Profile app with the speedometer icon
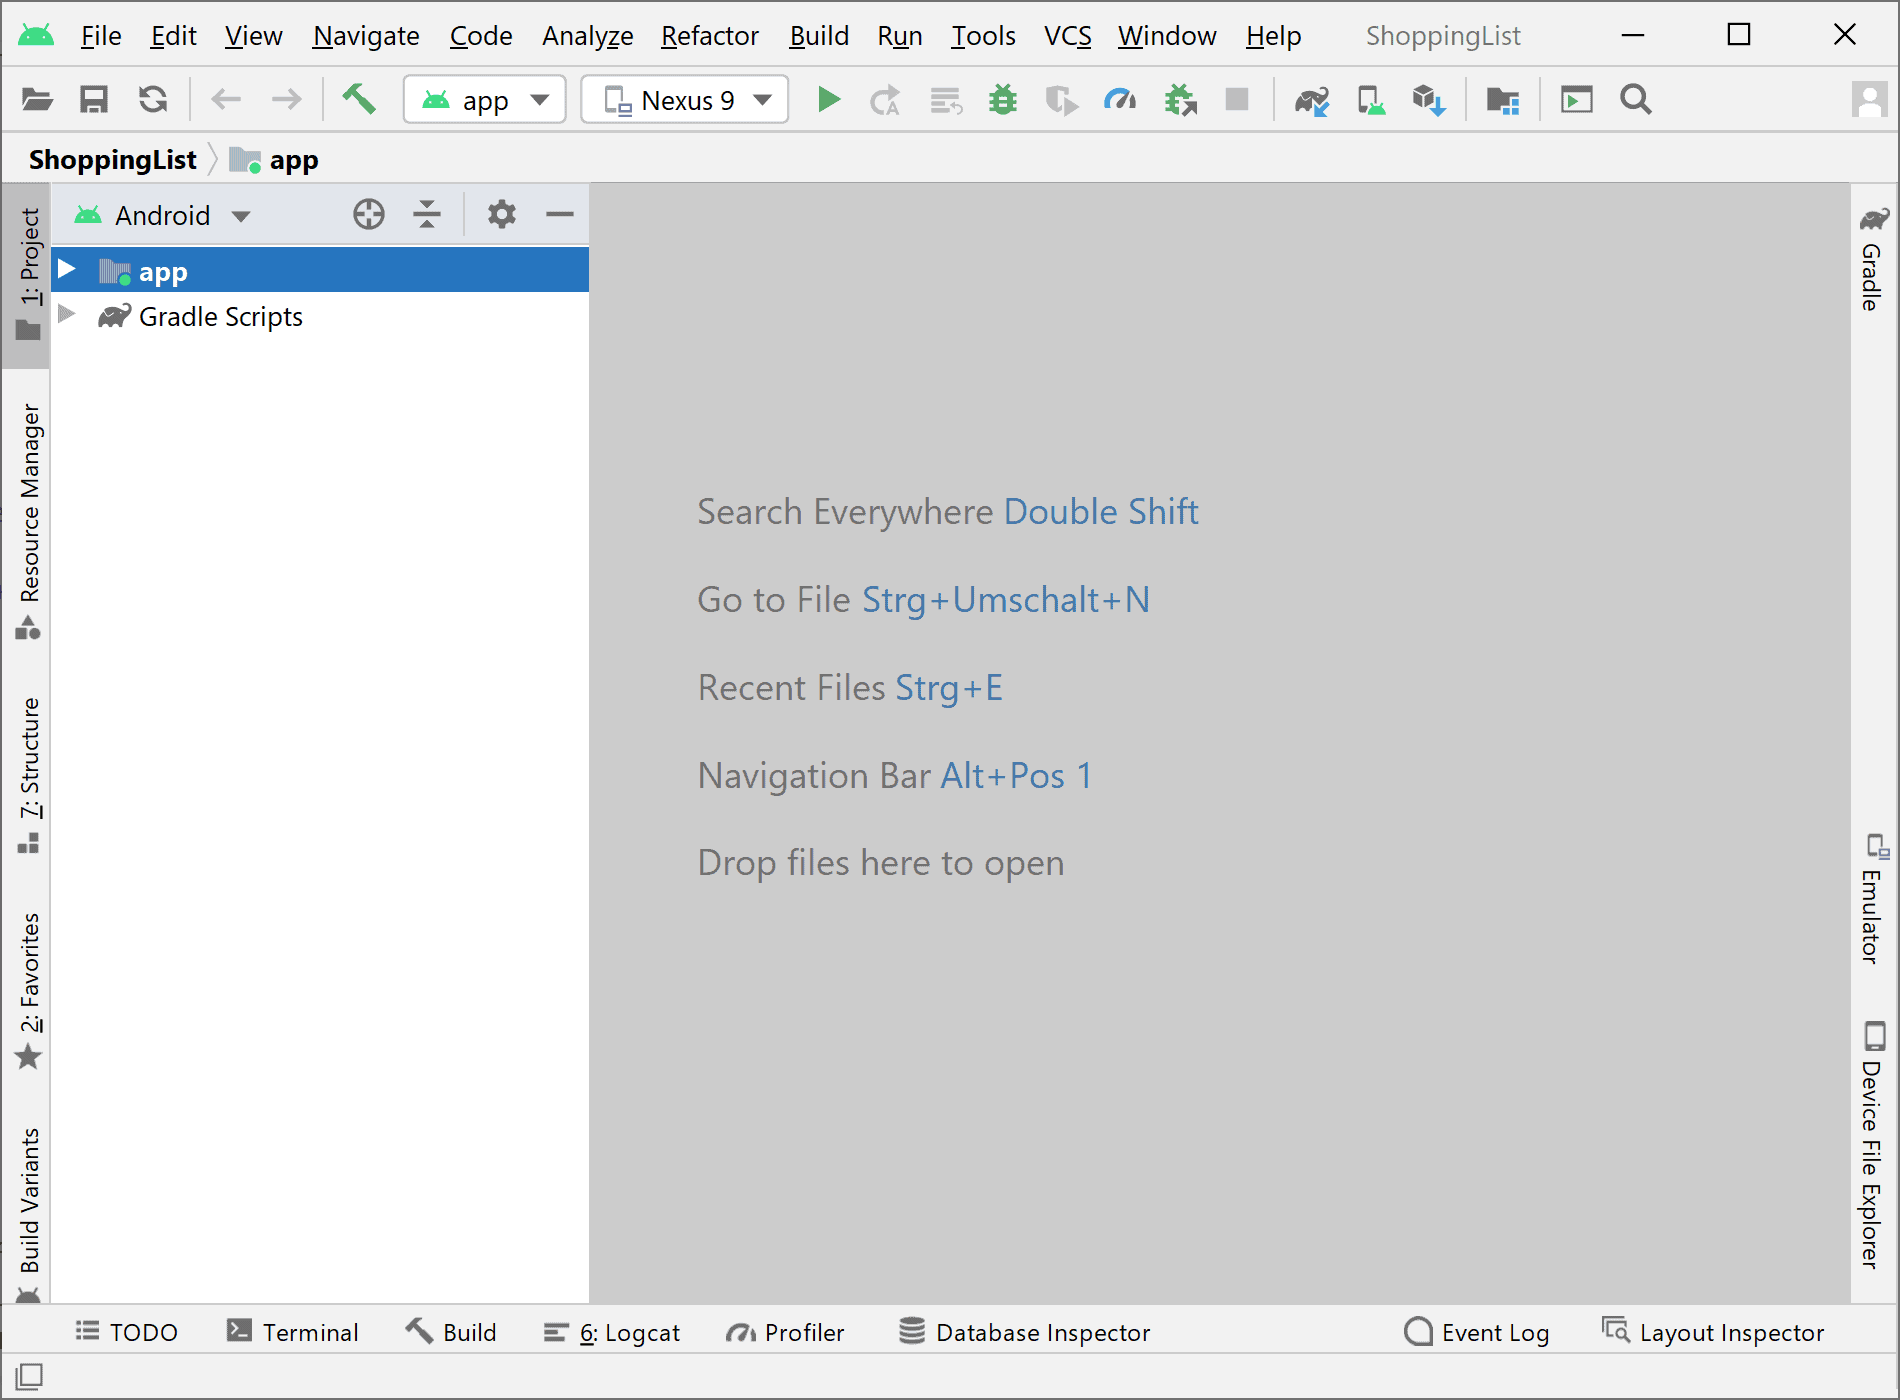Image resolution: width=1900 pixels, height=1400 pixels. [x=1120, y=100]
